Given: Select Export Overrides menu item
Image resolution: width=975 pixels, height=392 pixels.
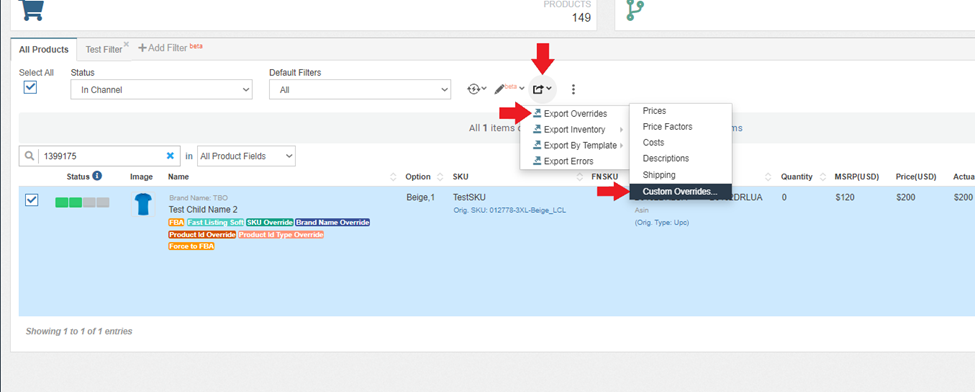Looking at the screenshot, I should [x=575, y=114].
